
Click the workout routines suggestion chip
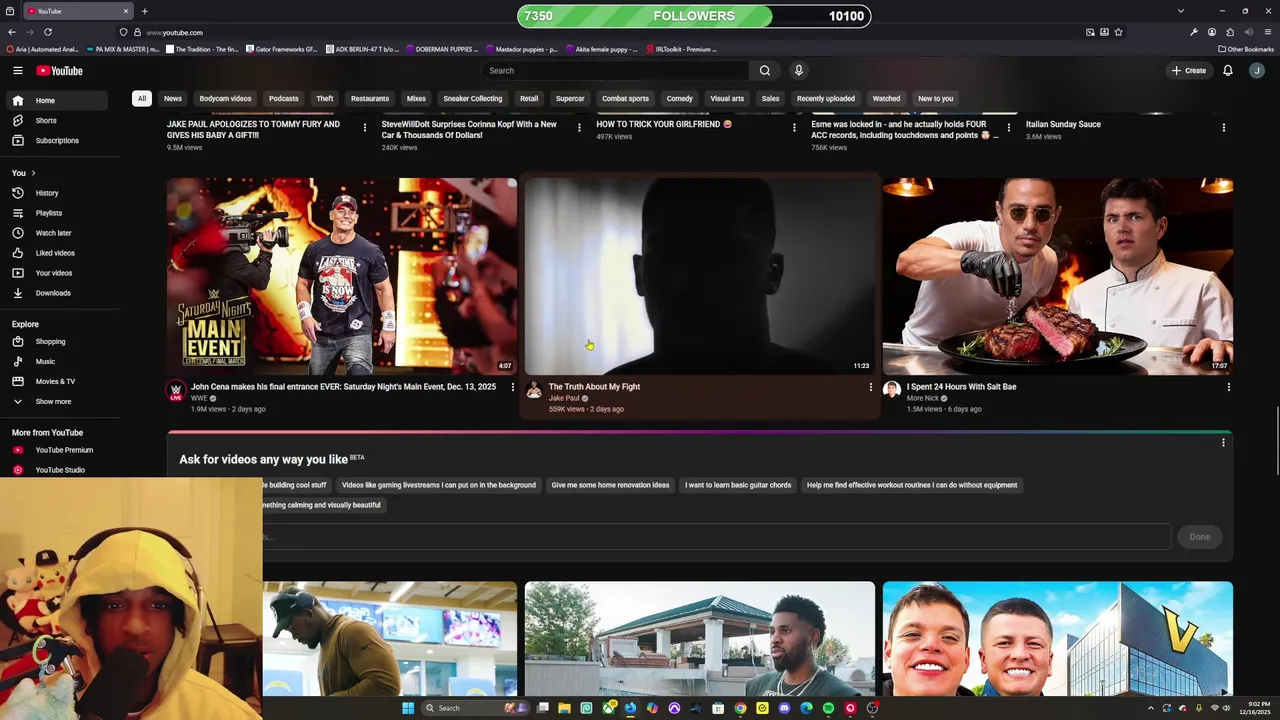coord(912,485)
